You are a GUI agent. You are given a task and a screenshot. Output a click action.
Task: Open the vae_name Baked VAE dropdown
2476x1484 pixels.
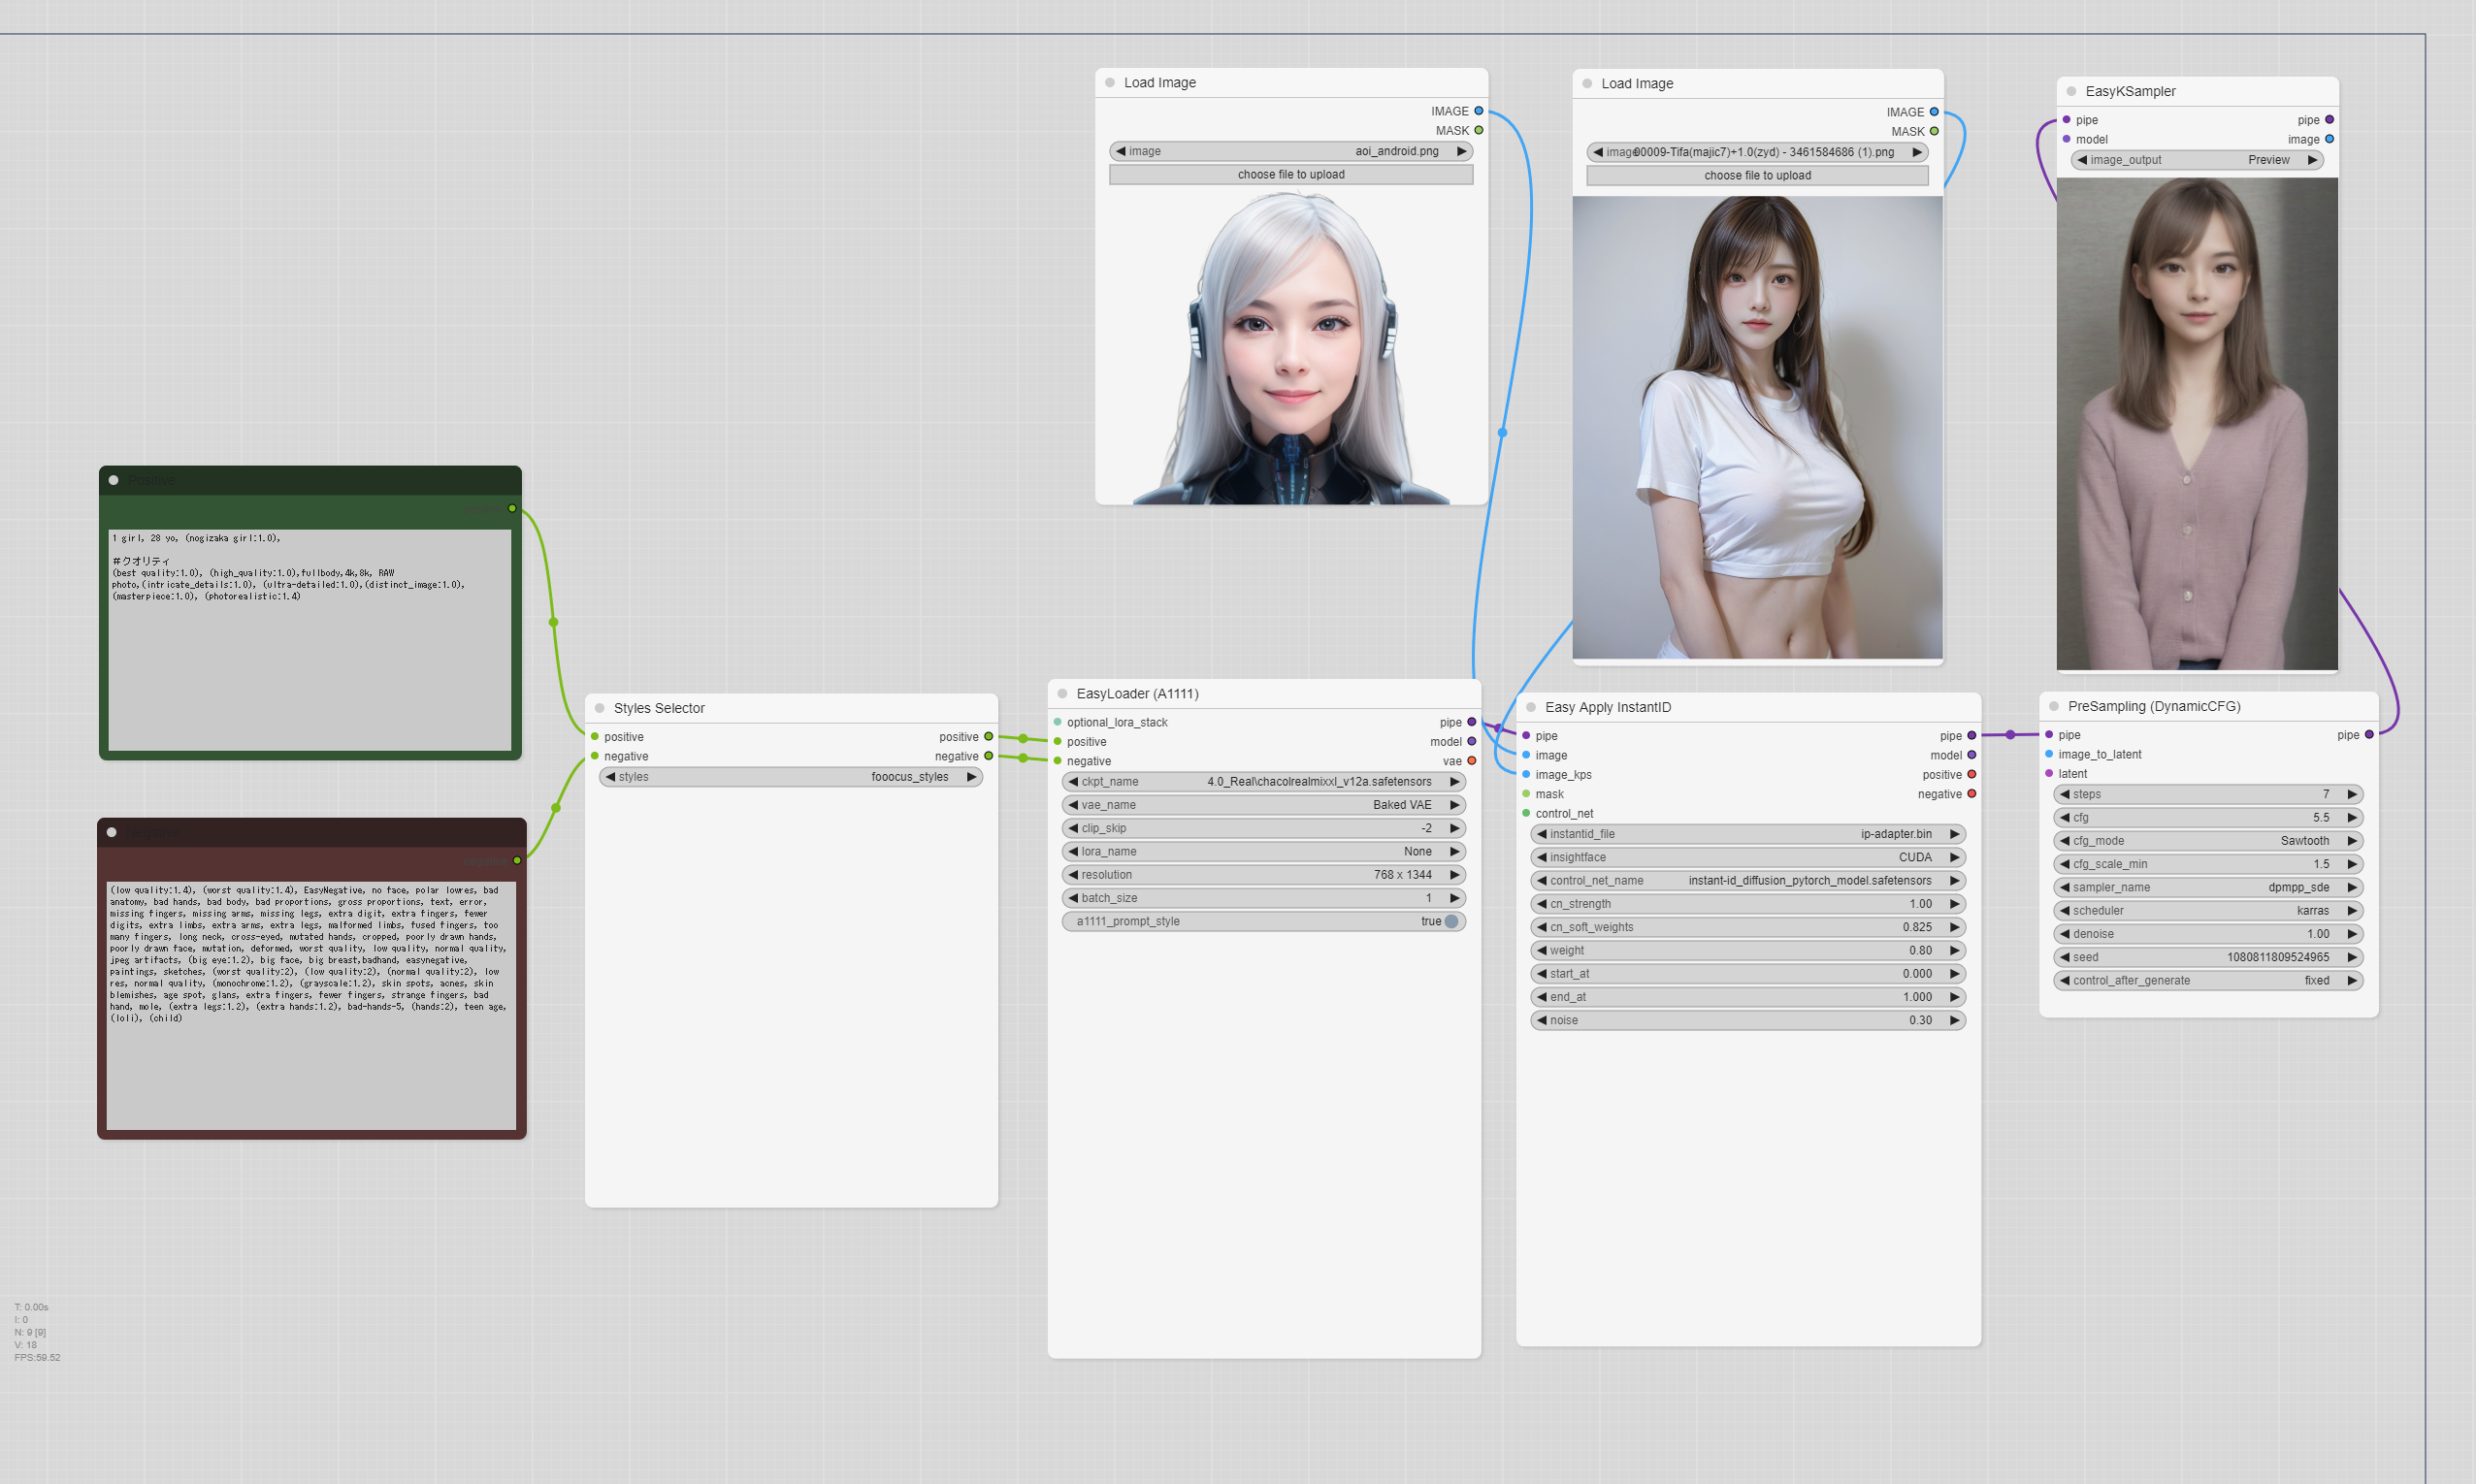coord(1264,805)
